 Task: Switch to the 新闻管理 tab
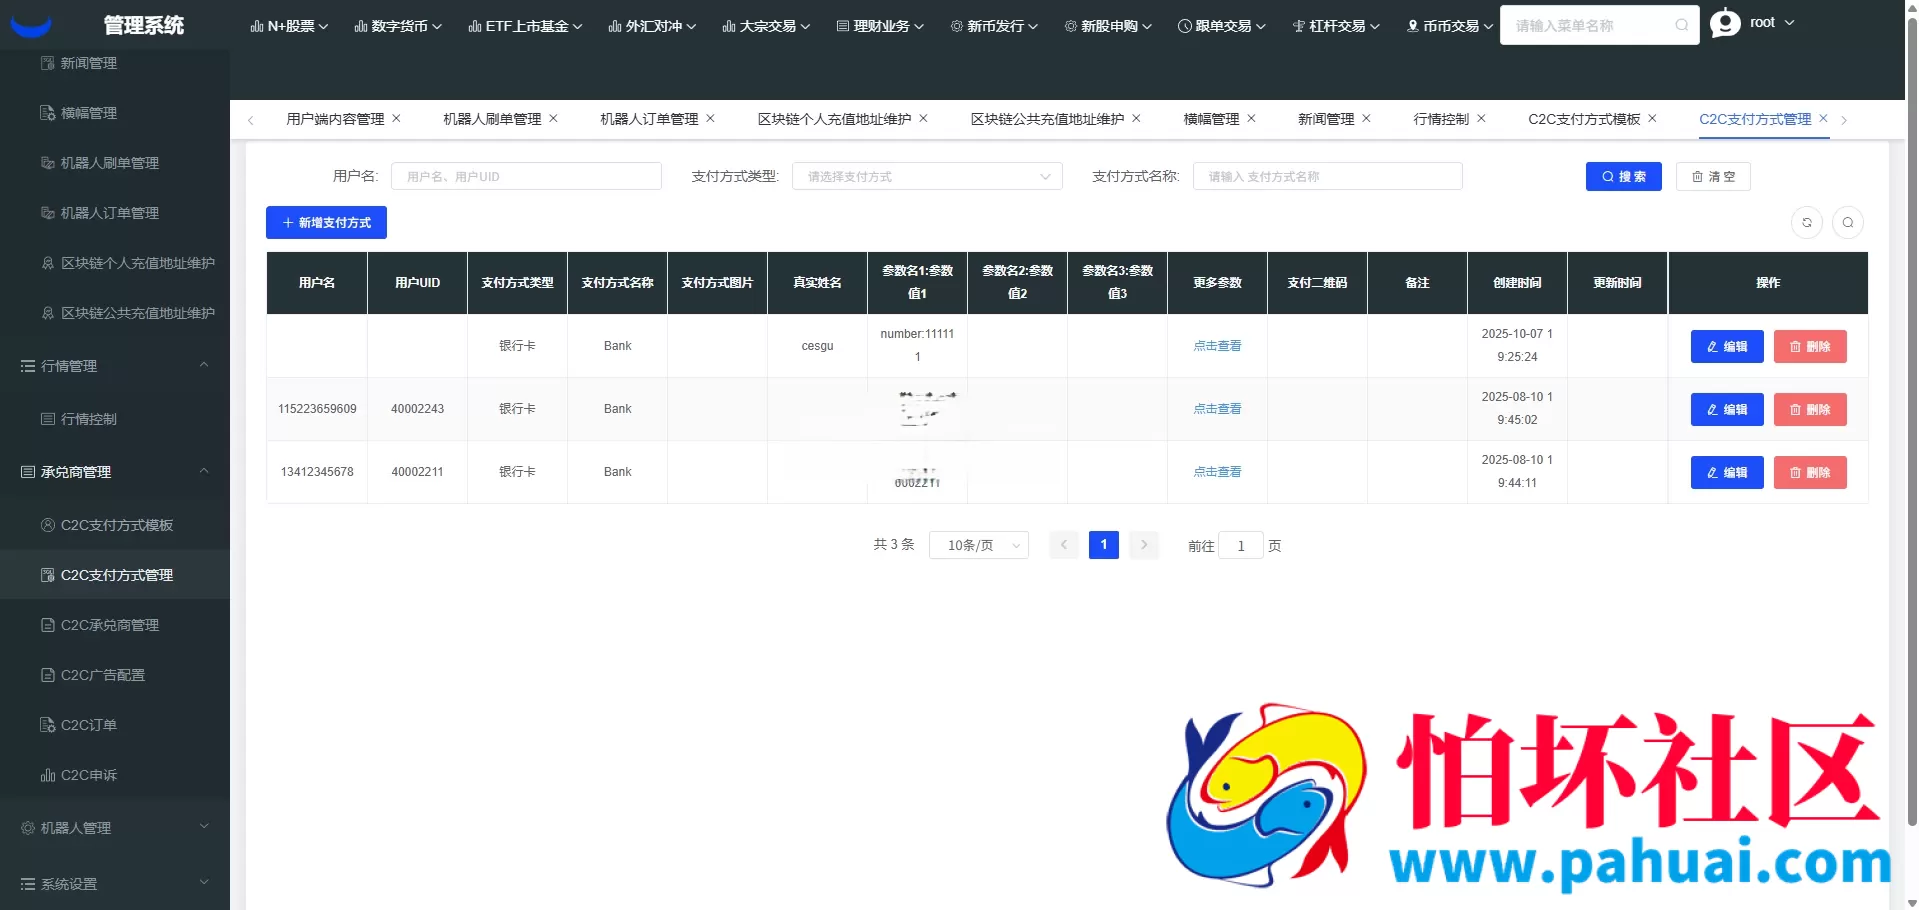click(1326, 119)
